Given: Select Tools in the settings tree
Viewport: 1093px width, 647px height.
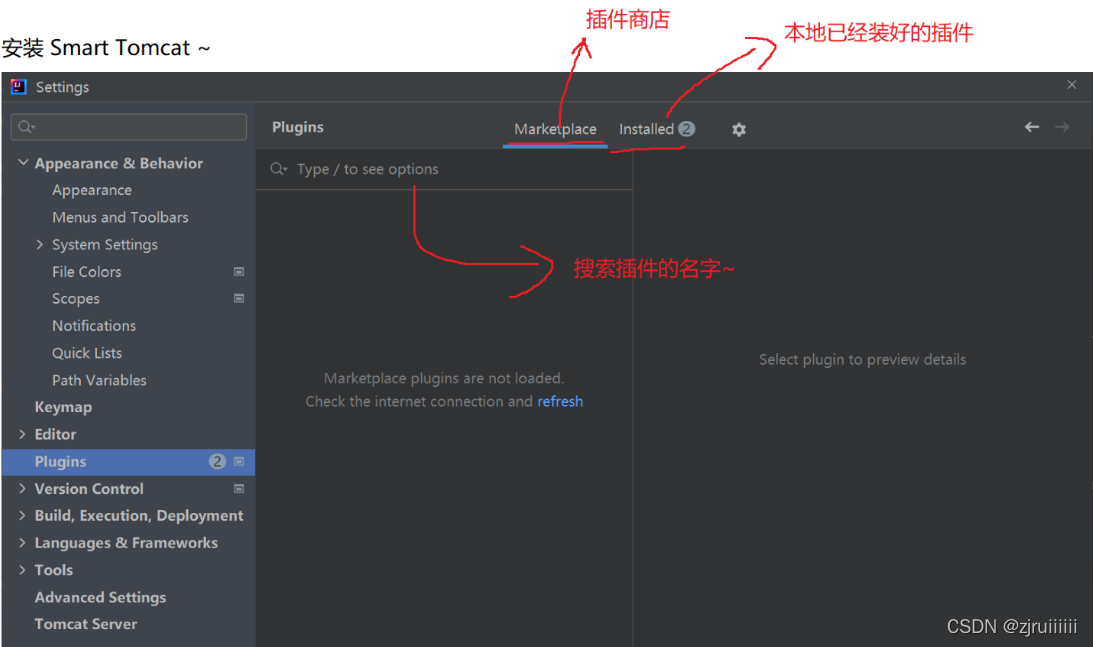Looking at the screenshot, I should tap(54, 570).
